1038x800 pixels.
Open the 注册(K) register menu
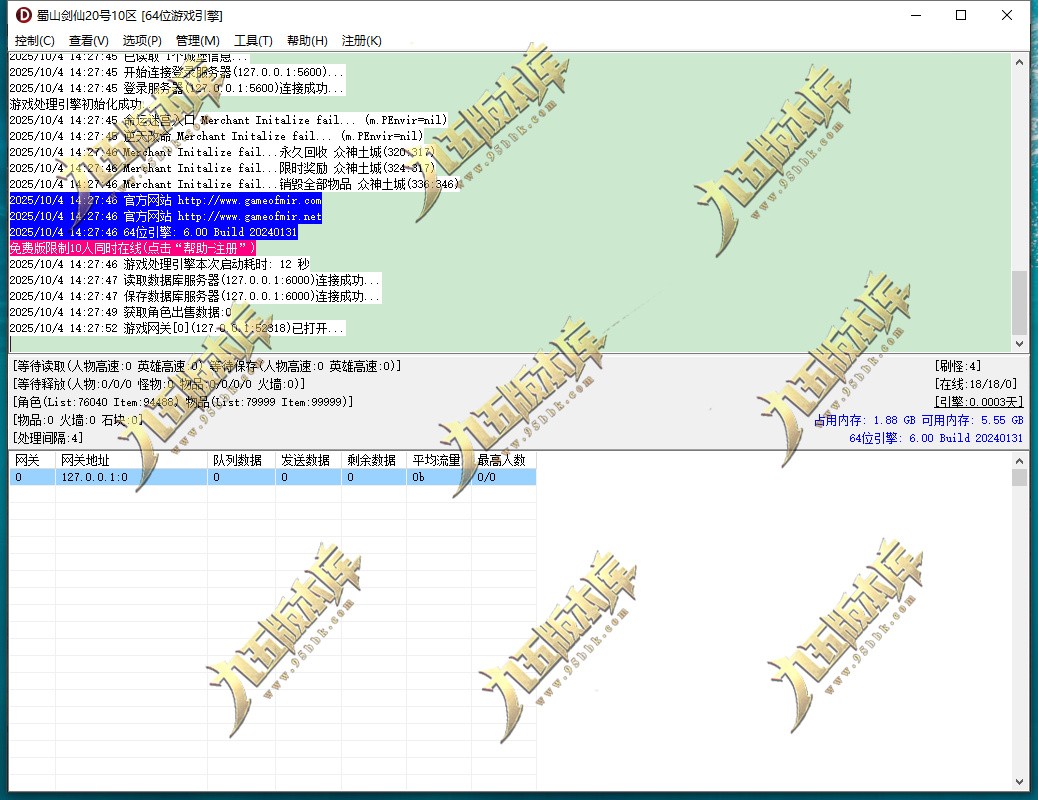click(x=361, y=41)
